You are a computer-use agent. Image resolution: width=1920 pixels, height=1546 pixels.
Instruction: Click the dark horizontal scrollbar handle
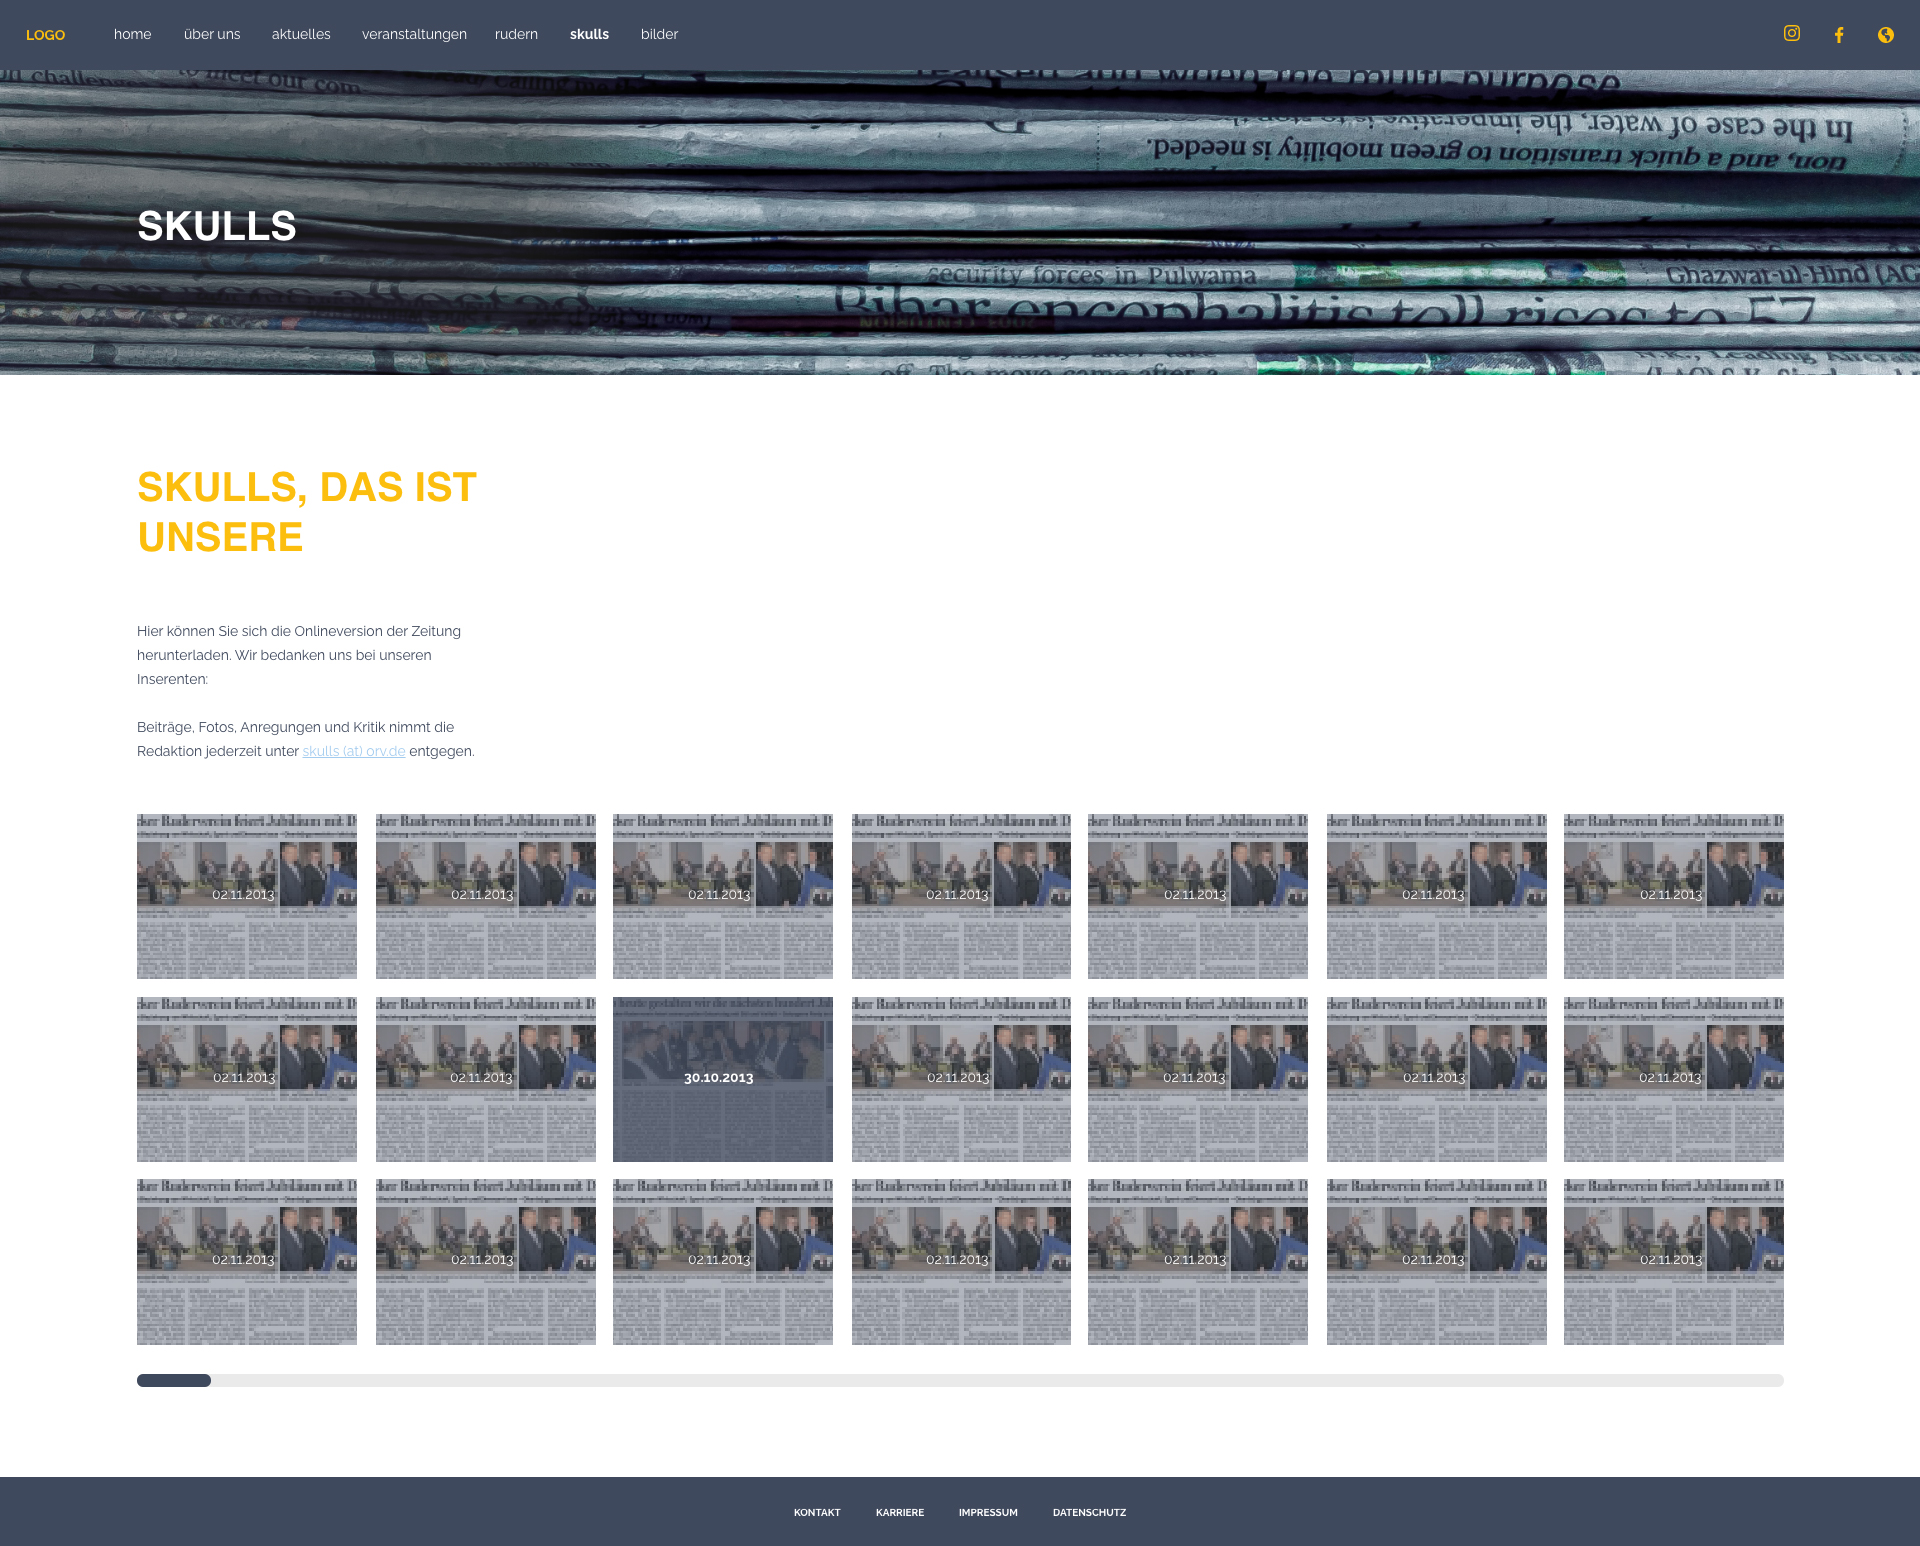click(174, 1380)
